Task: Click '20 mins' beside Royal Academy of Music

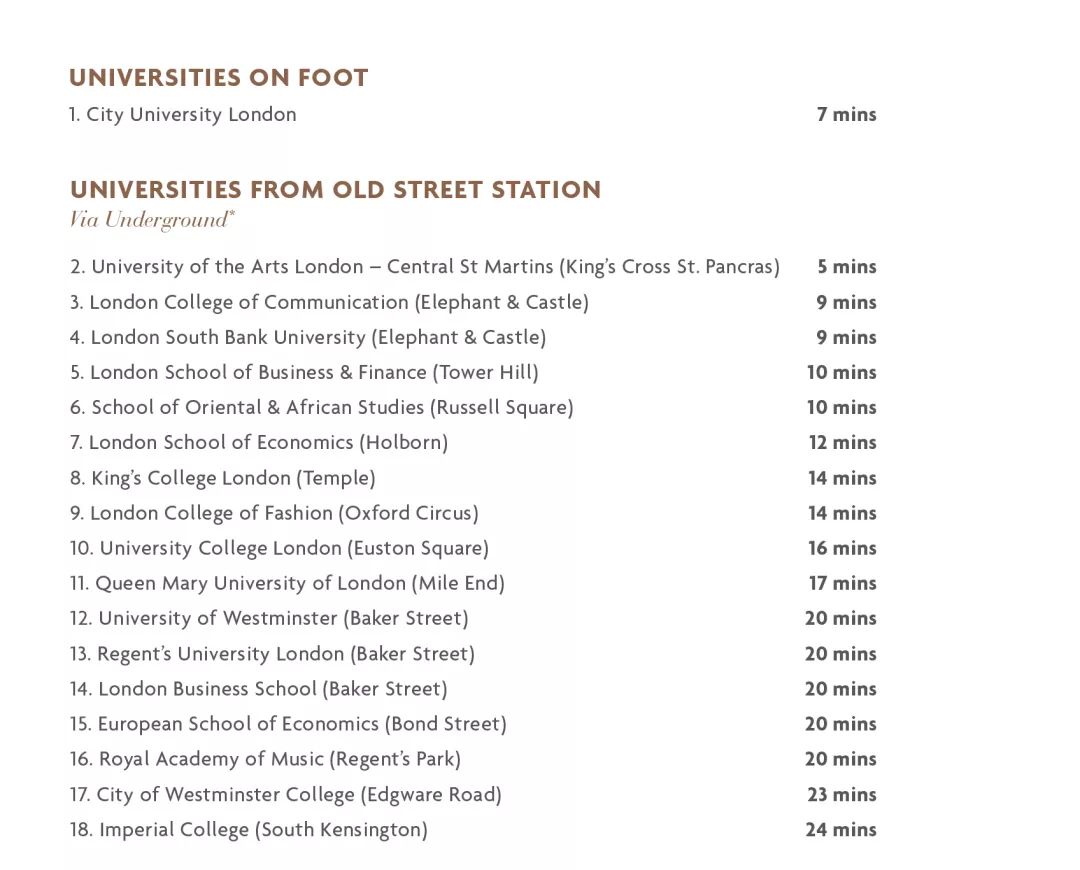Action: (x=841, y=759)
